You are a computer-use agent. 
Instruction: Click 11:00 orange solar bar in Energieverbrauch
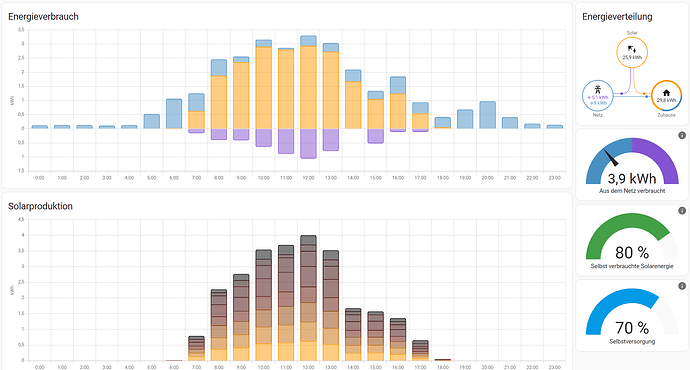click(x=286, y=89)
